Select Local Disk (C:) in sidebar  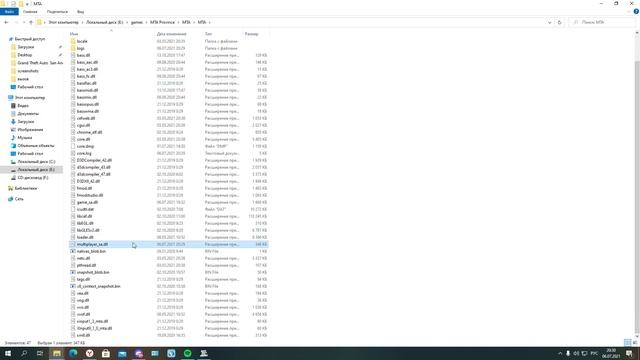pos(36,162)
